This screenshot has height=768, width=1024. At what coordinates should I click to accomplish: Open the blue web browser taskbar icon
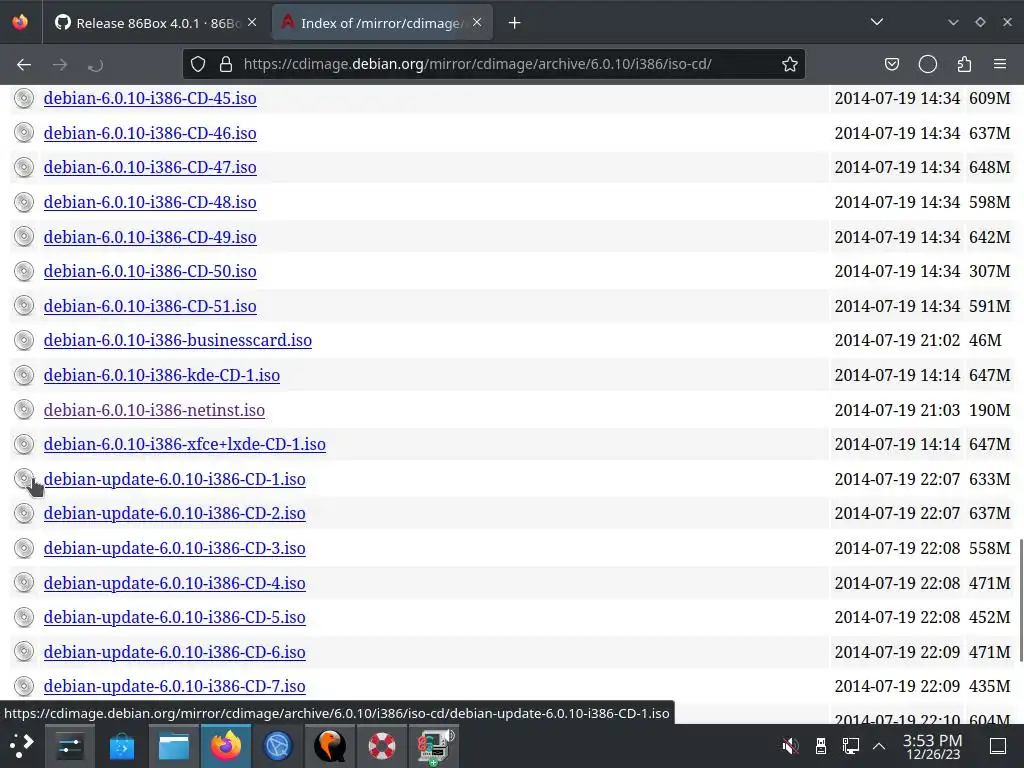coord(278,745)
